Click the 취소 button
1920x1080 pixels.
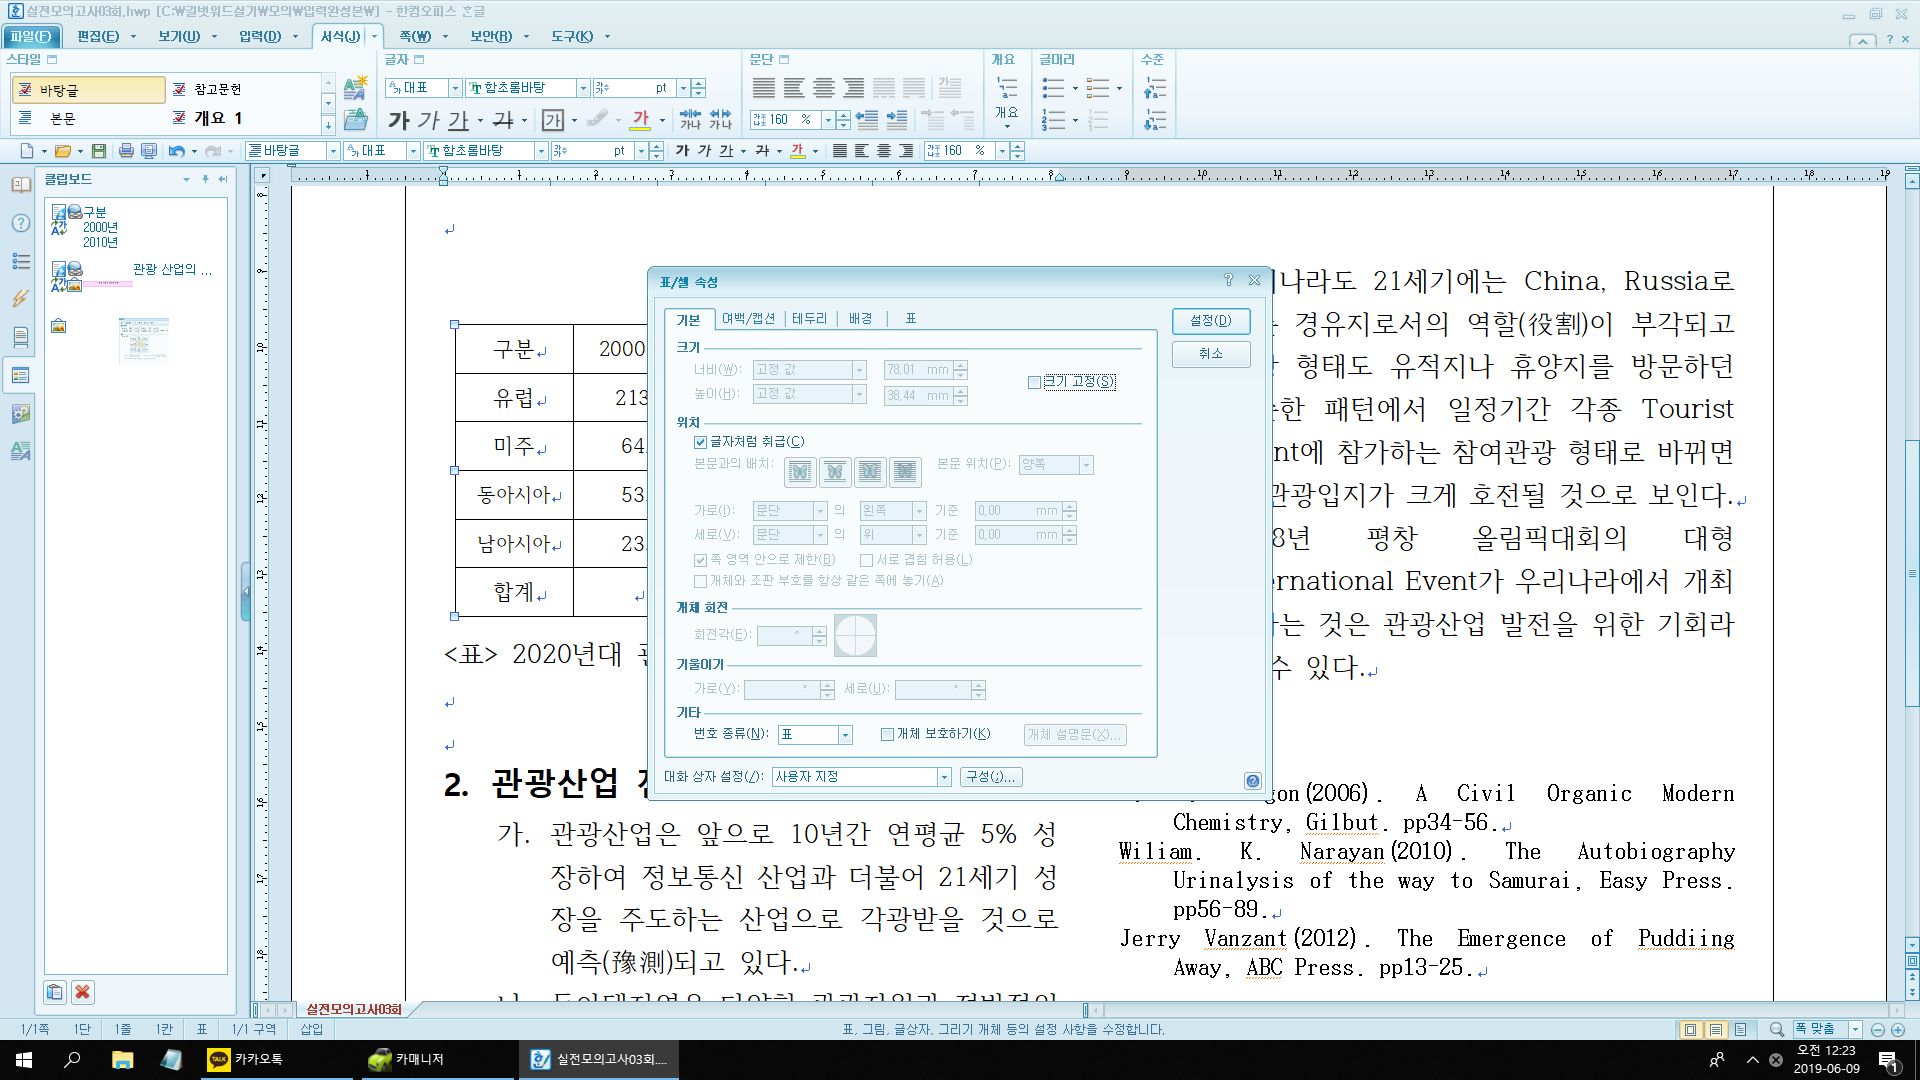pos(1210,354)
